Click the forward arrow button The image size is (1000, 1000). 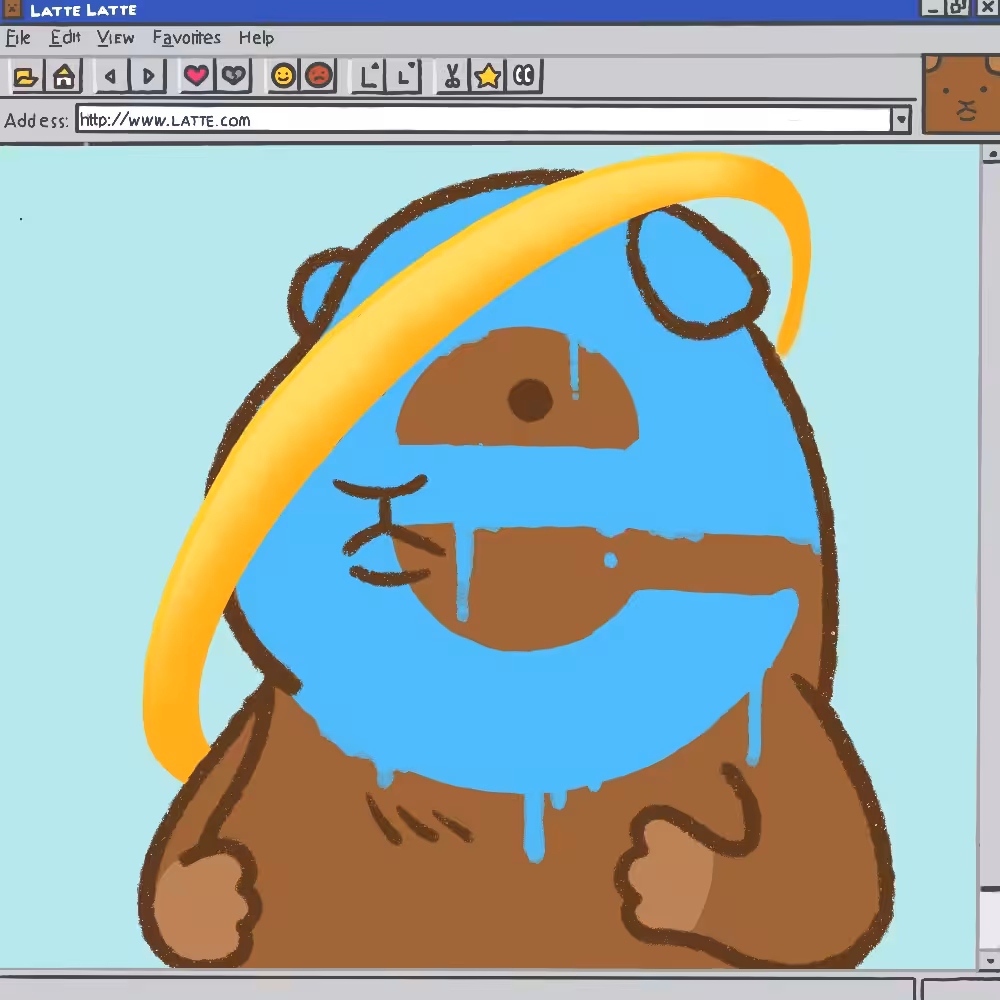coord(148,77)
